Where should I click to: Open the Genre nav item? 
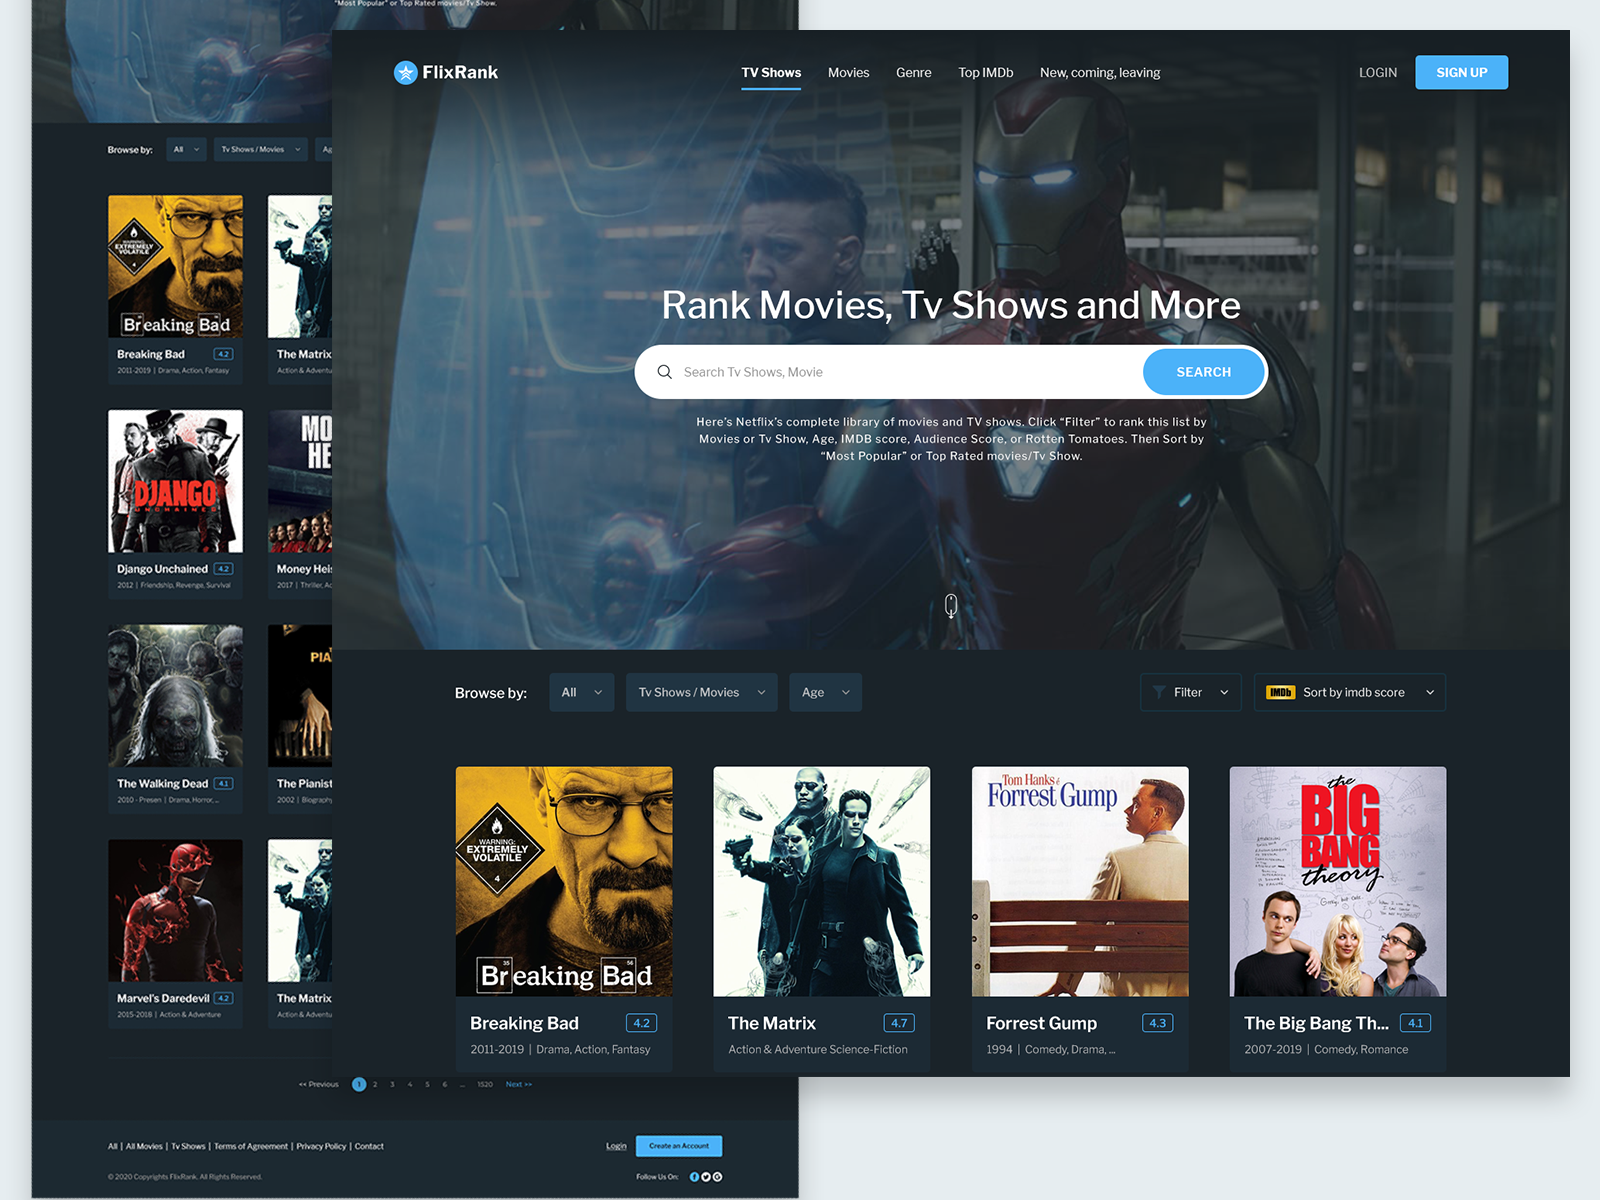[x=913, y=73]
